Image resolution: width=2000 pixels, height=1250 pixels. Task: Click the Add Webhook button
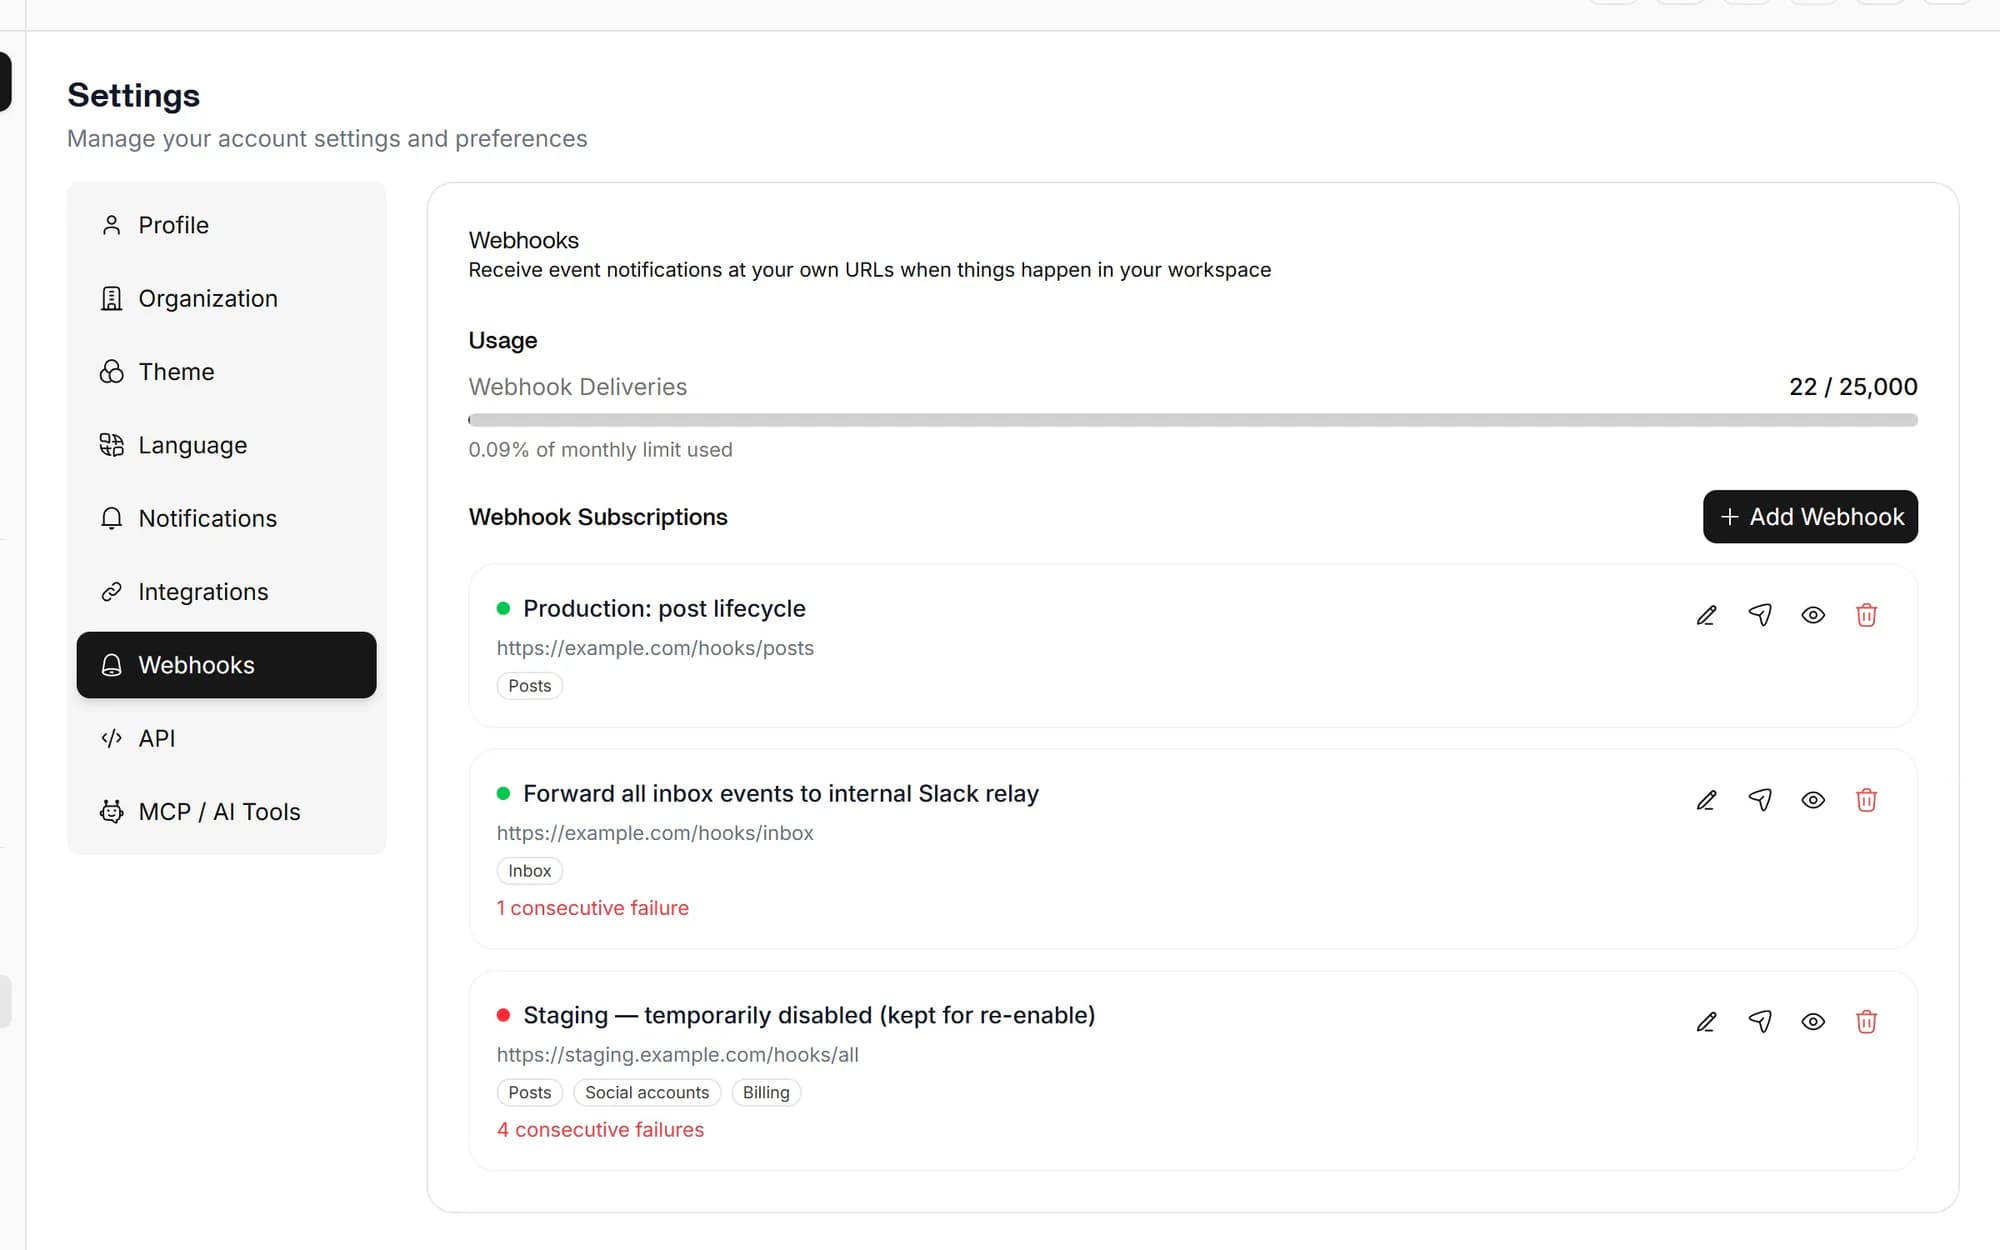click(x=1810, y=517)
